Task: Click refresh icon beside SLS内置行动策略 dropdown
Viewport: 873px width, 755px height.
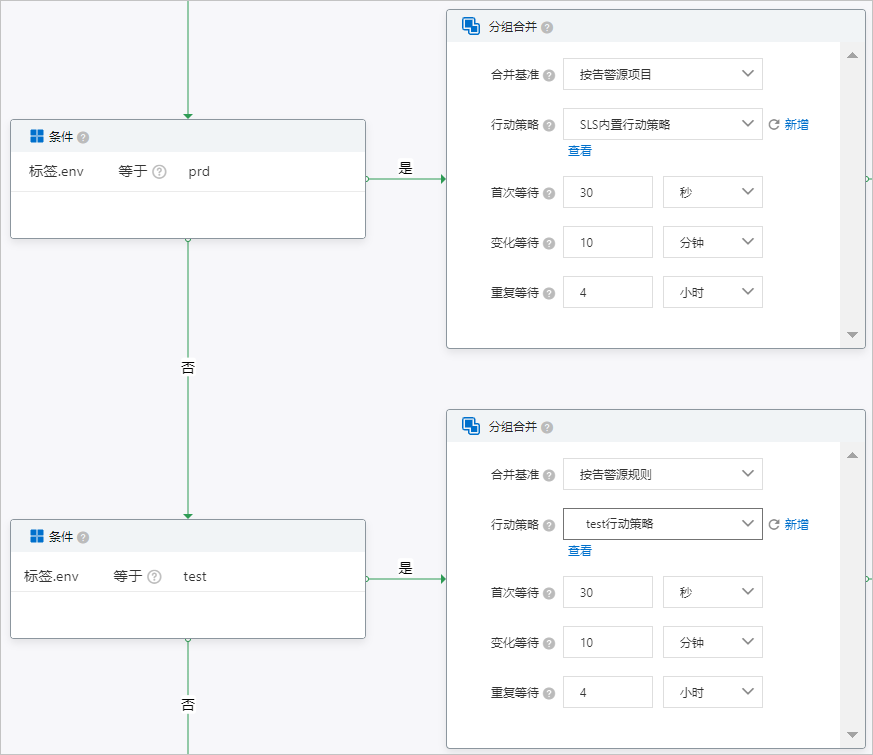Action: coord(774,124)
